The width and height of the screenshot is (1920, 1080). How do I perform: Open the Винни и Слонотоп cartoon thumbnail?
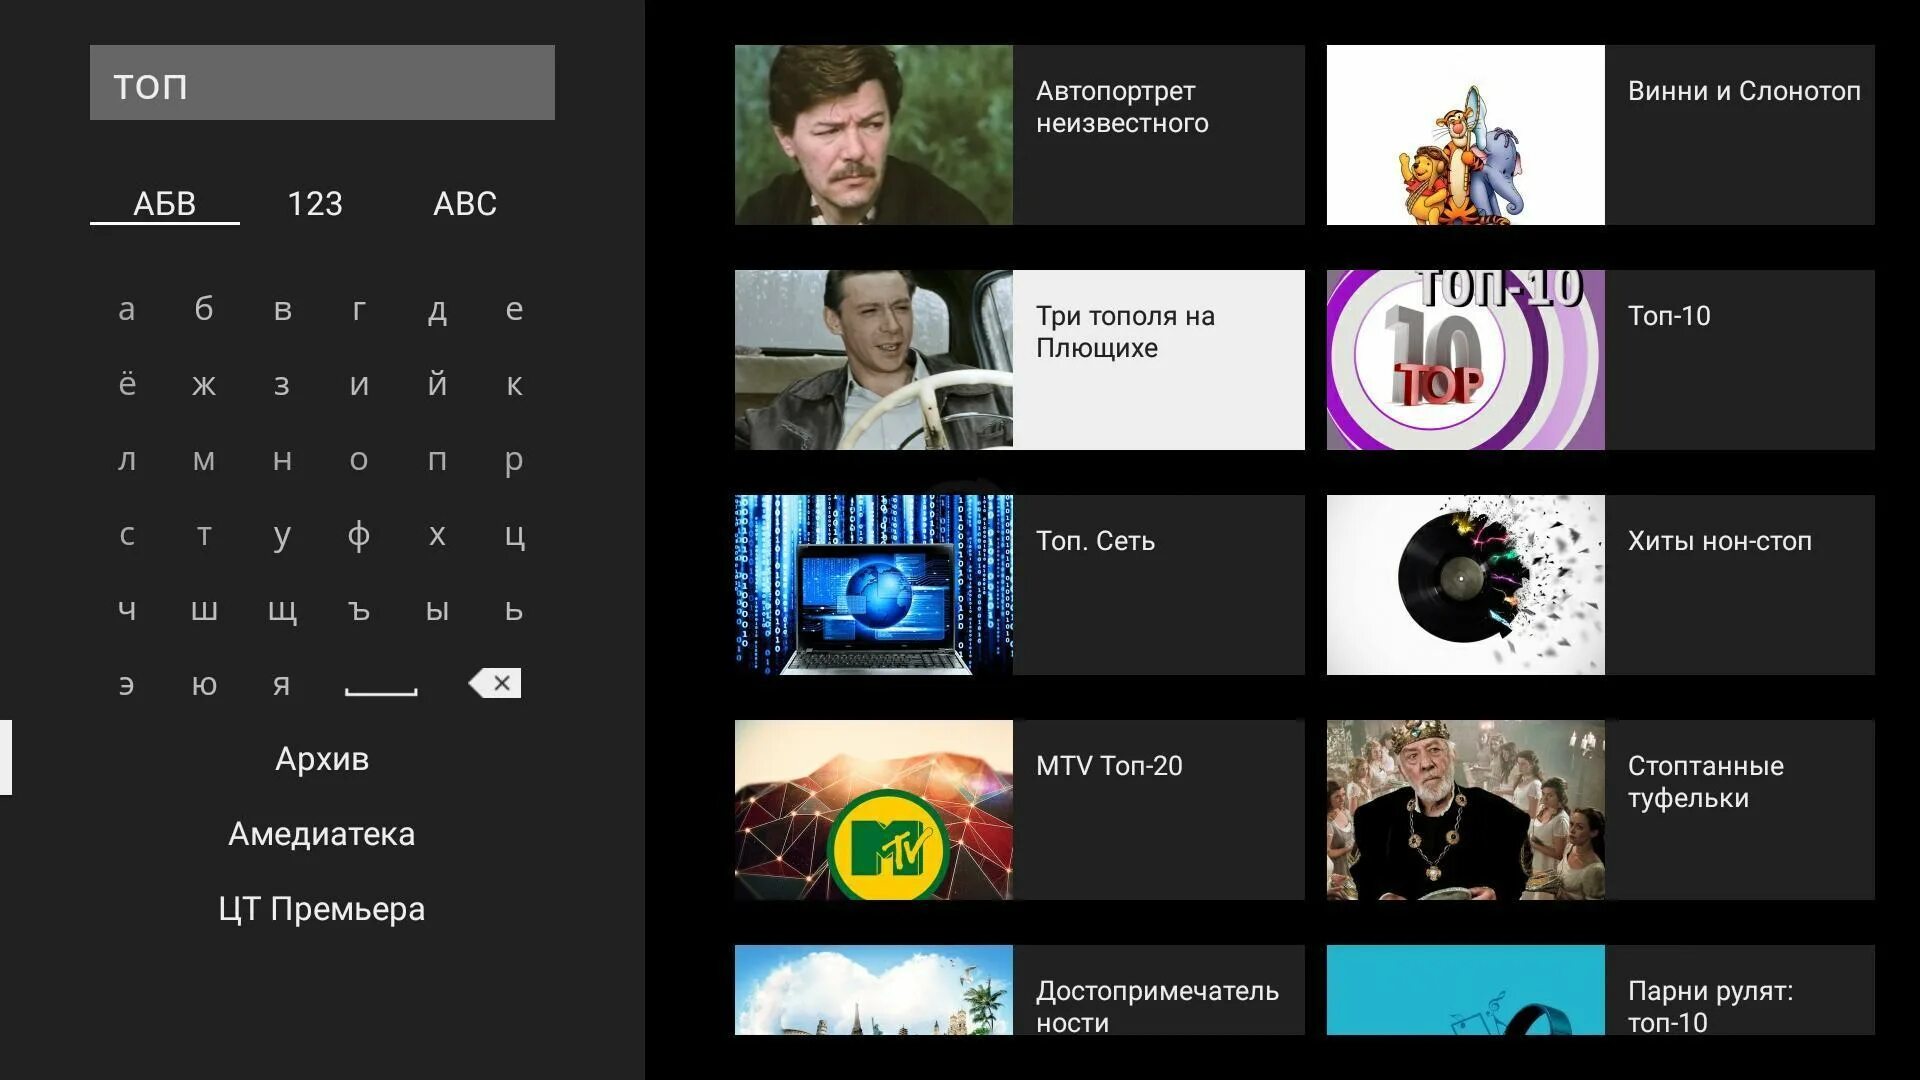1465,135
